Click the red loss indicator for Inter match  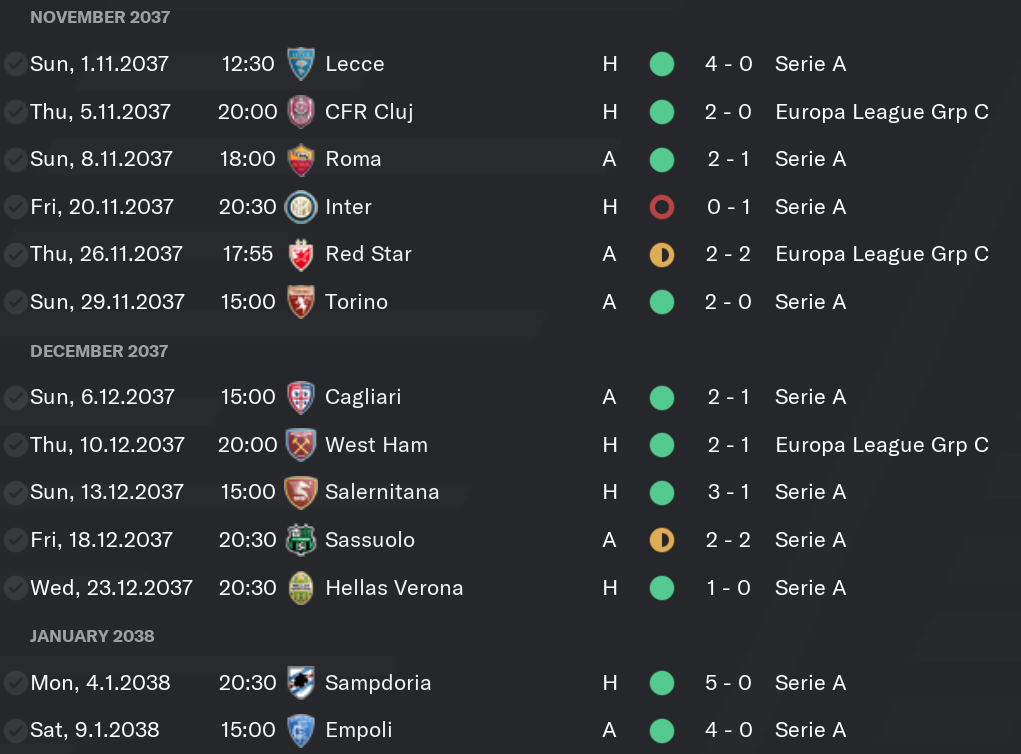[662, 207]
